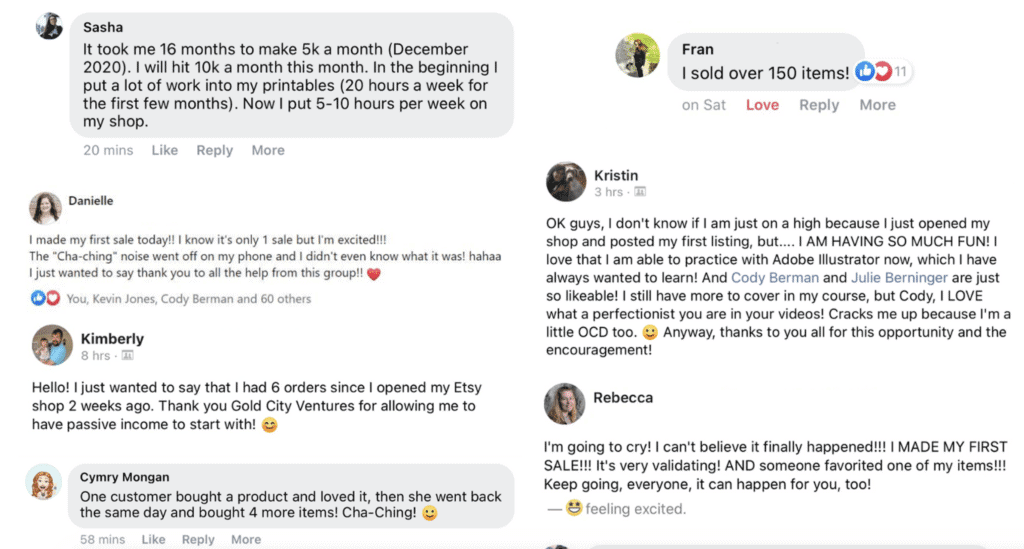Click Cymry Mongan's avatar
The height and width of the screenshot is (549, 1024).
44,483
